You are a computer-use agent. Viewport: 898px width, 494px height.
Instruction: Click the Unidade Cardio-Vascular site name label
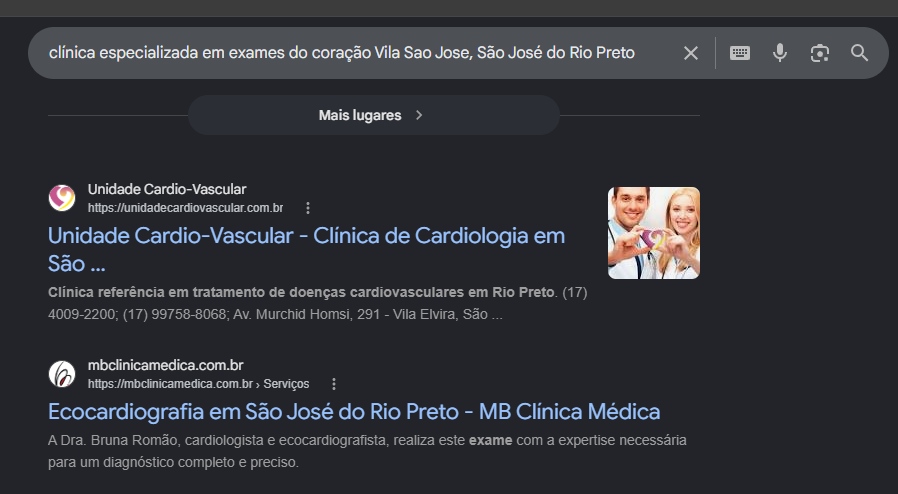coord(167,189)
